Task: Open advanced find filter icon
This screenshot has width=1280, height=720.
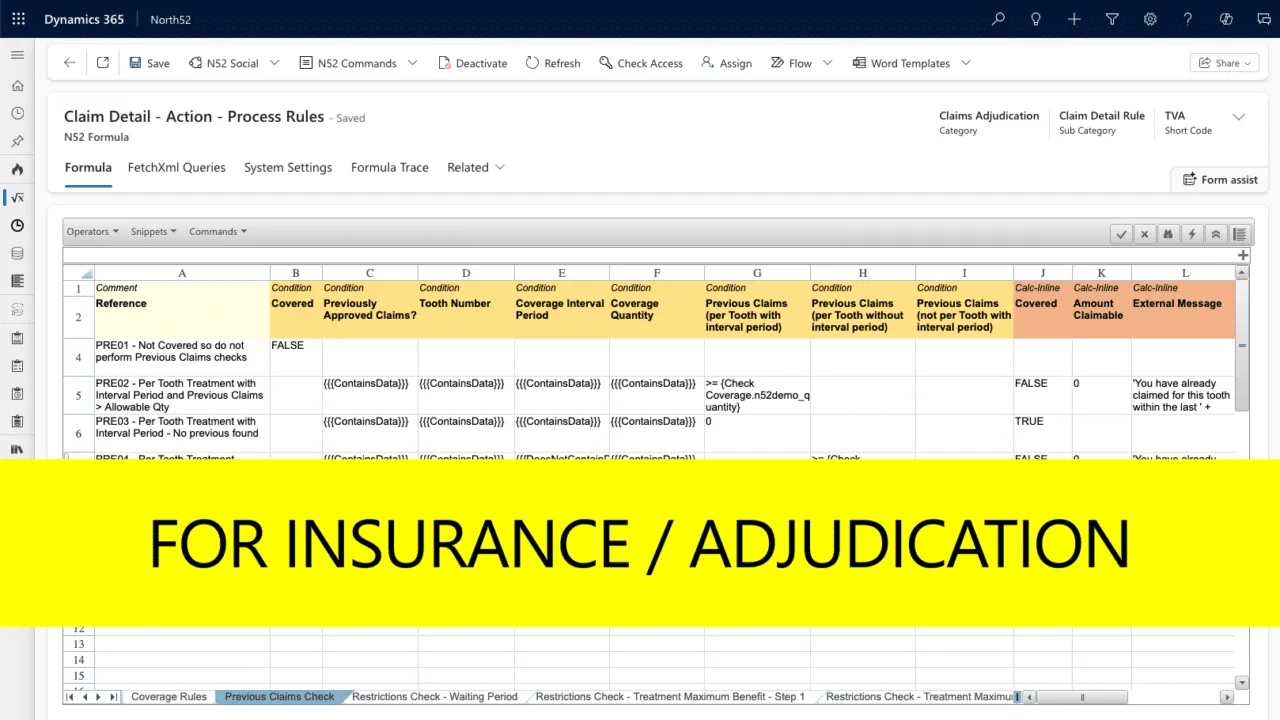Action: coord(1112,19)
